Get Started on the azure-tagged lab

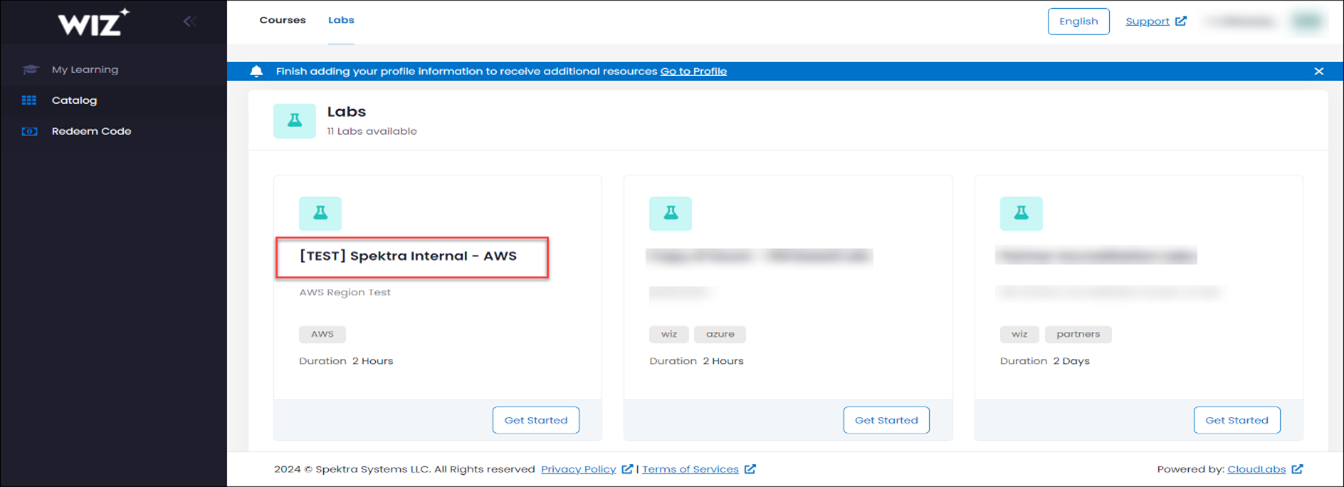[x=886, y=420]
